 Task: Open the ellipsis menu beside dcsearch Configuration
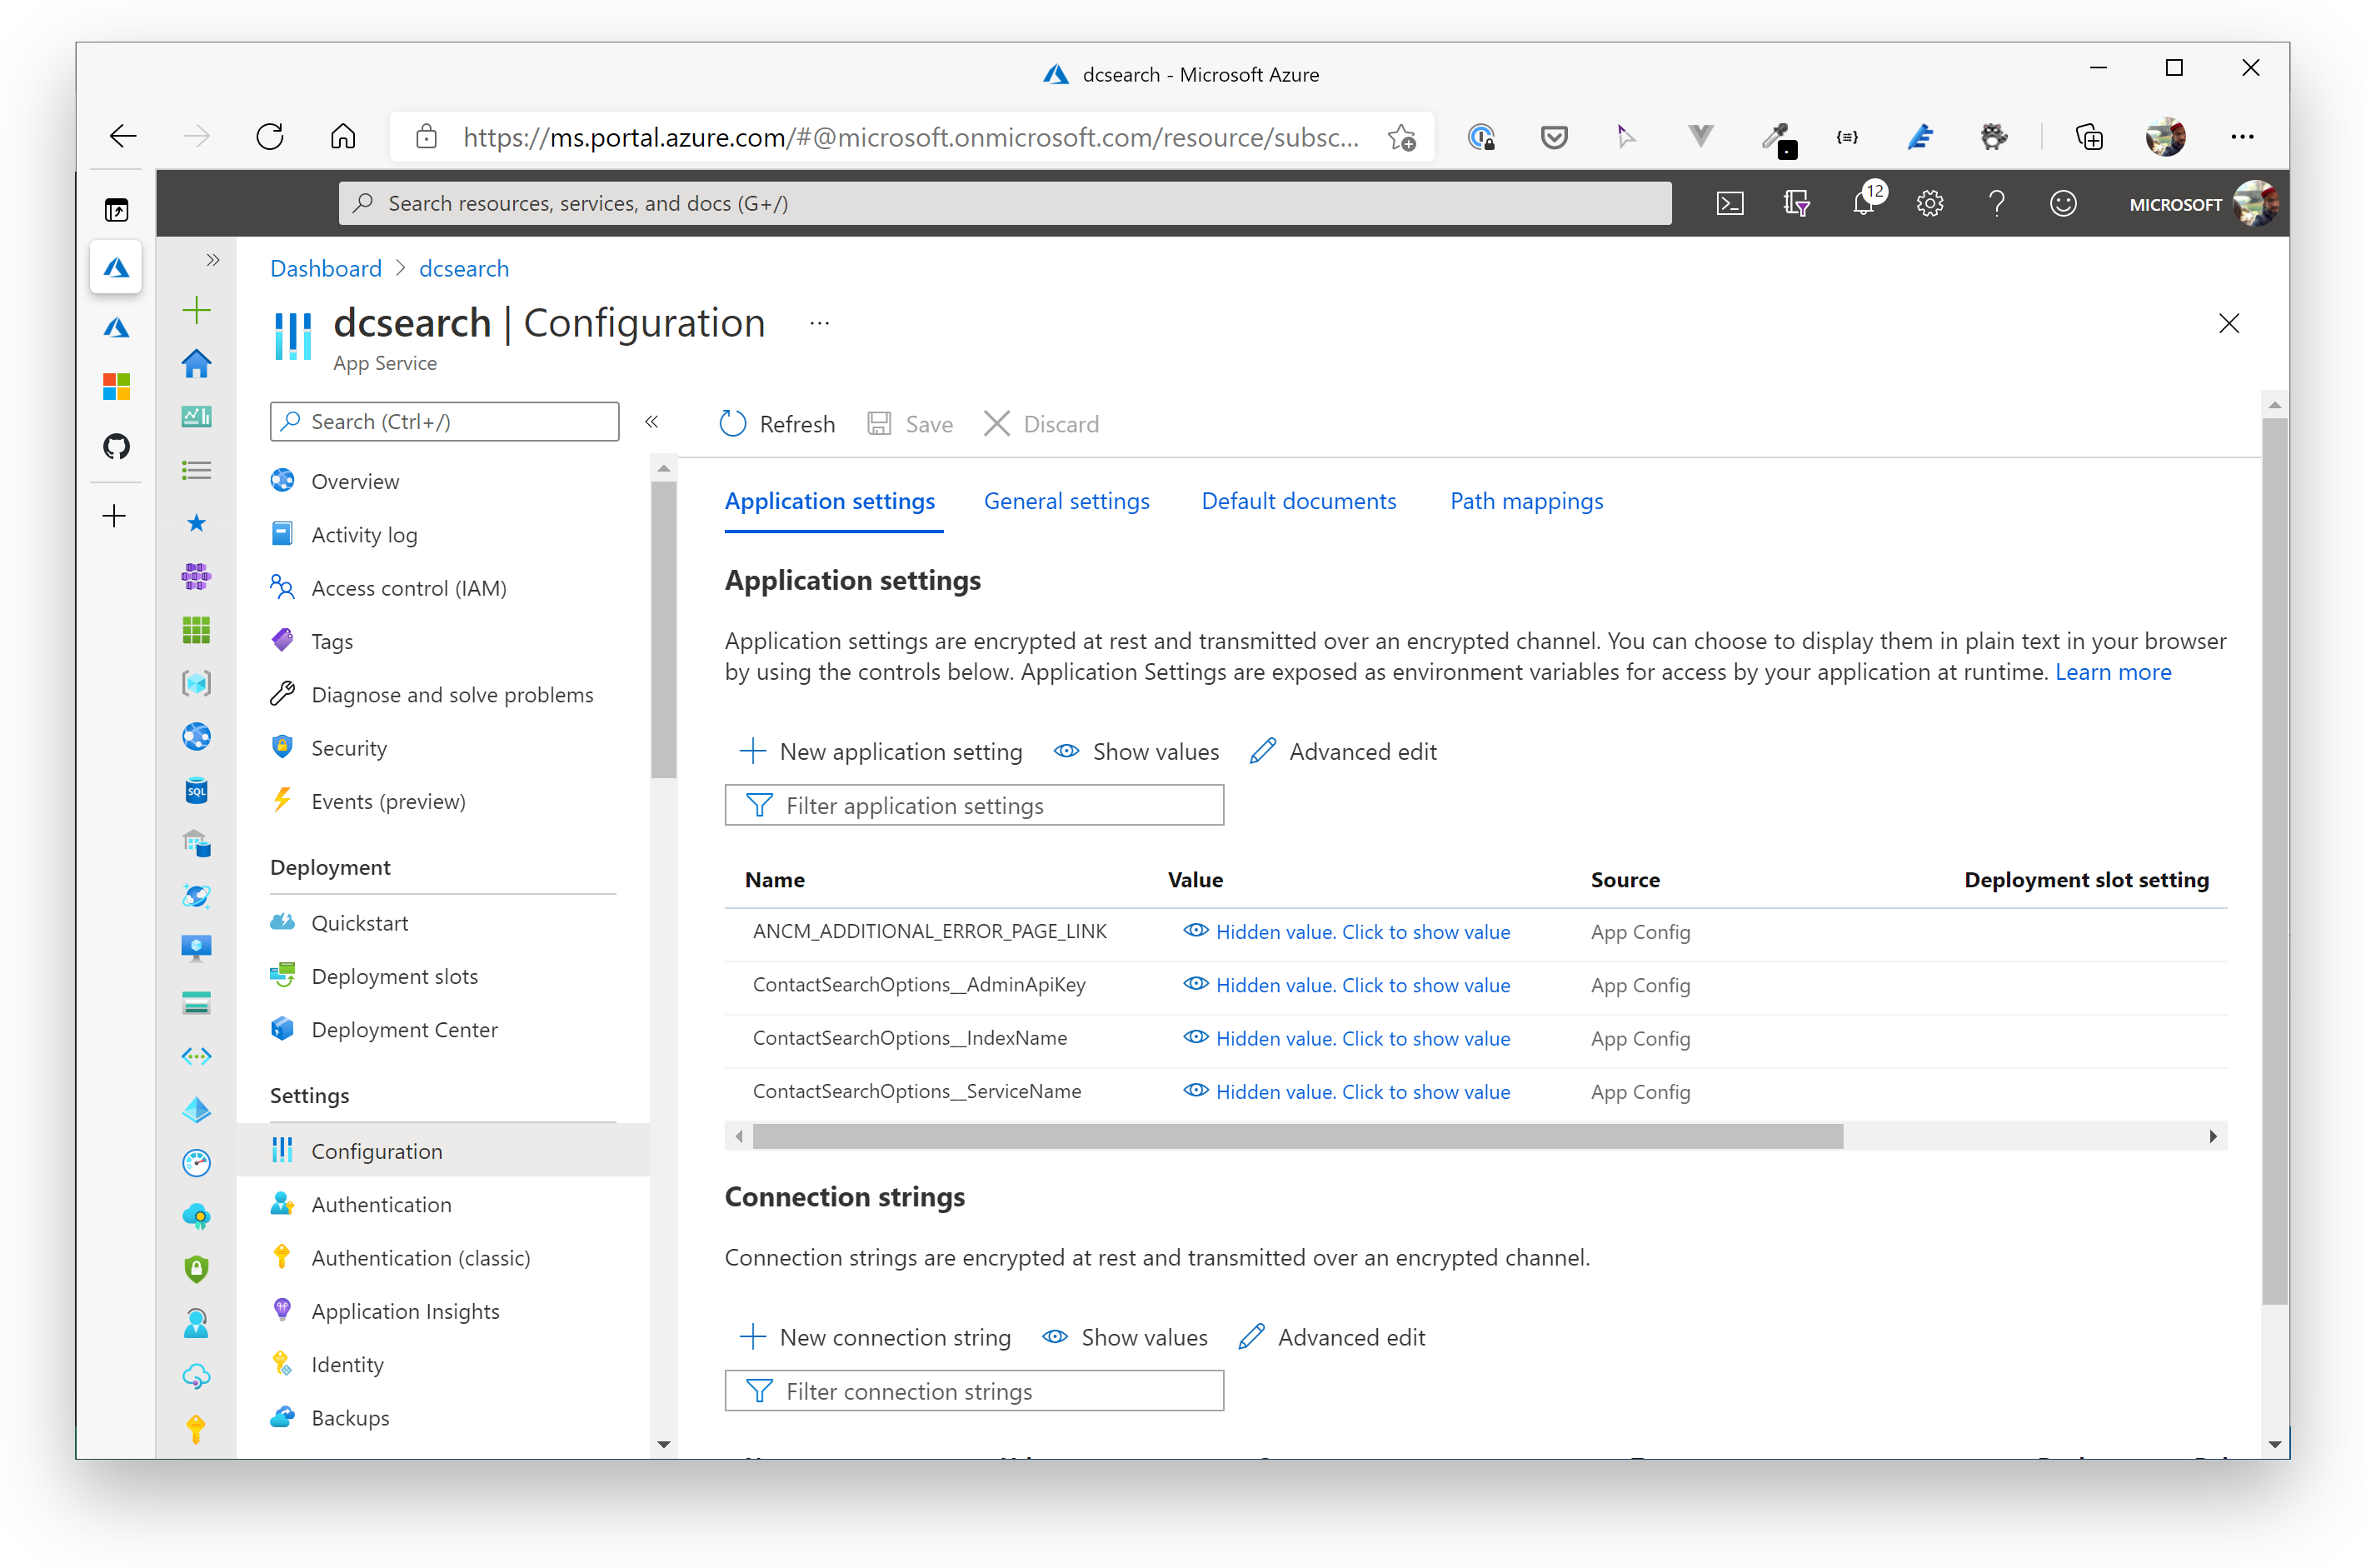click(x=819, y=322)
